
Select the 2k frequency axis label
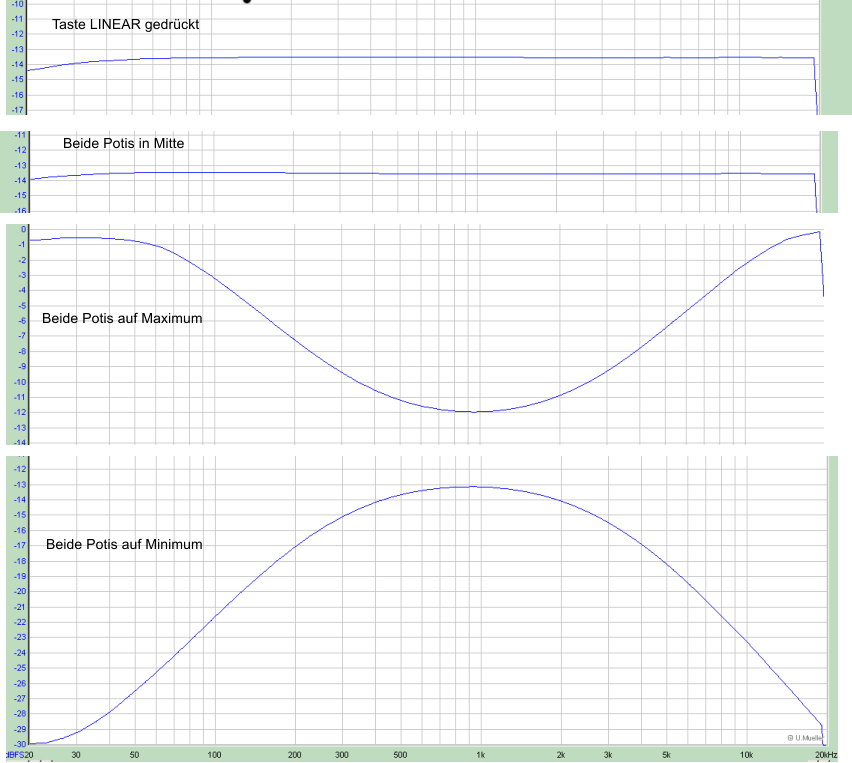561,754
